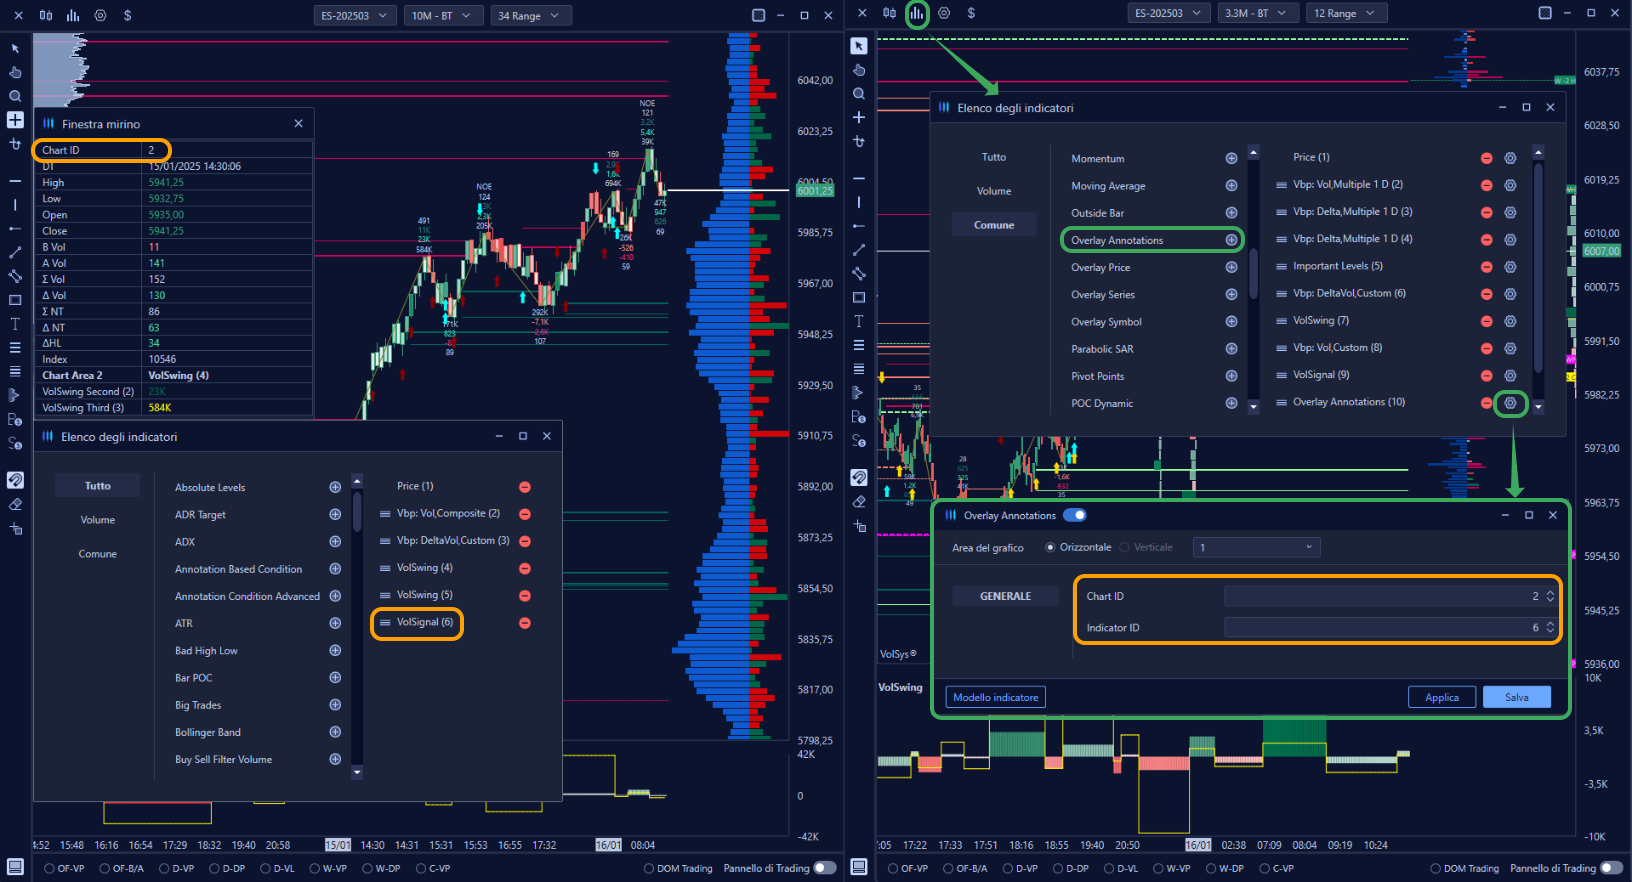The width and height of the screenshot is (1632, 882).
Task: Select Comune tab in left indicator list
Action: [x=98, y=554]
